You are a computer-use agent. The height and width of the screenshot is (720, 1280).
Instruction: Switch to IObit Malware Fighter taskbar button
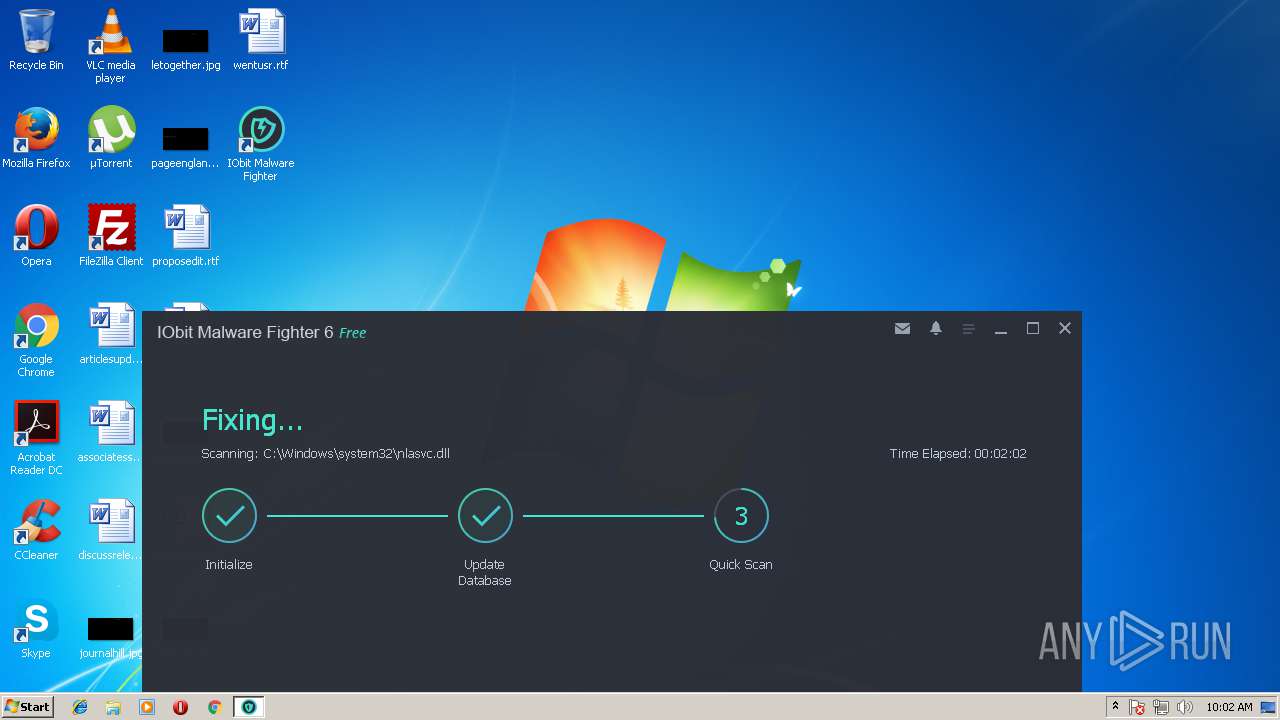tap(248, 707)
